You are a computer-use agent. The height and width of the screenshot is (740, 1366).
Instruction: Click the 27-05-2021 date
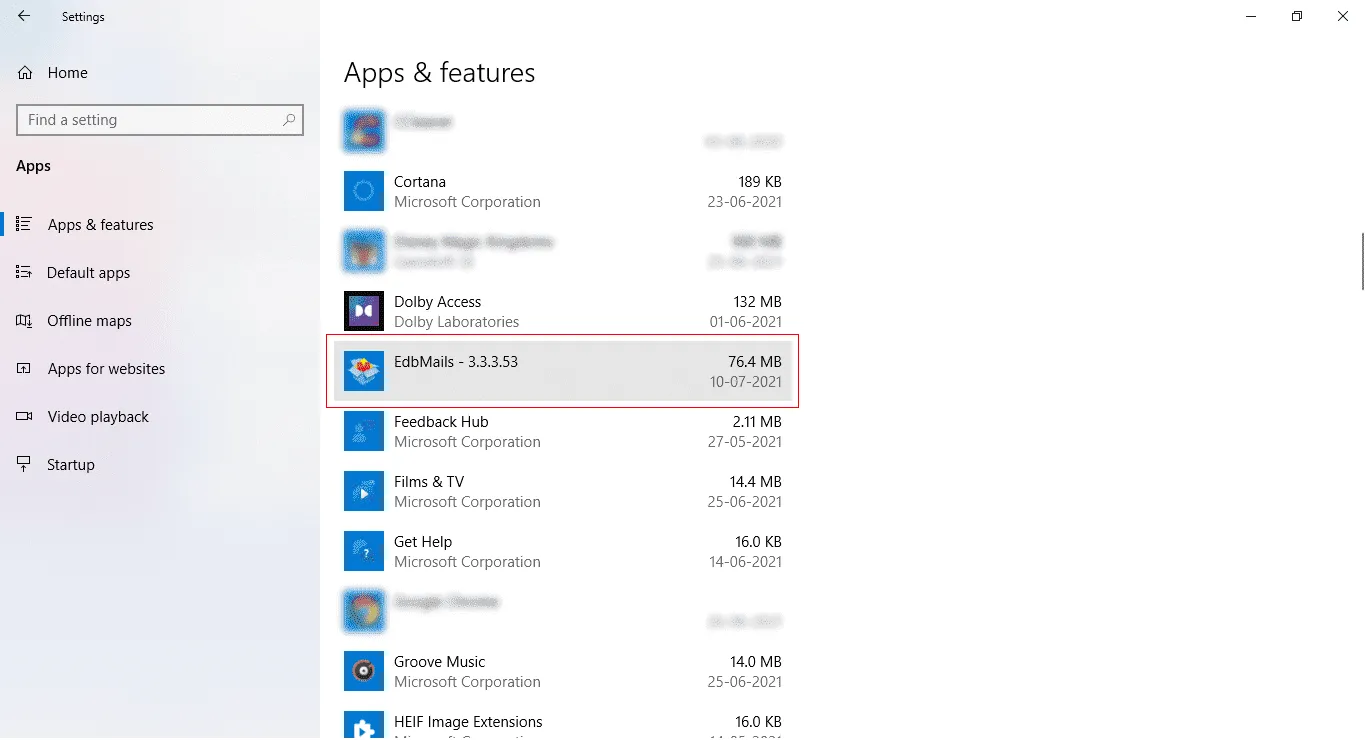(x=746, y=442)
